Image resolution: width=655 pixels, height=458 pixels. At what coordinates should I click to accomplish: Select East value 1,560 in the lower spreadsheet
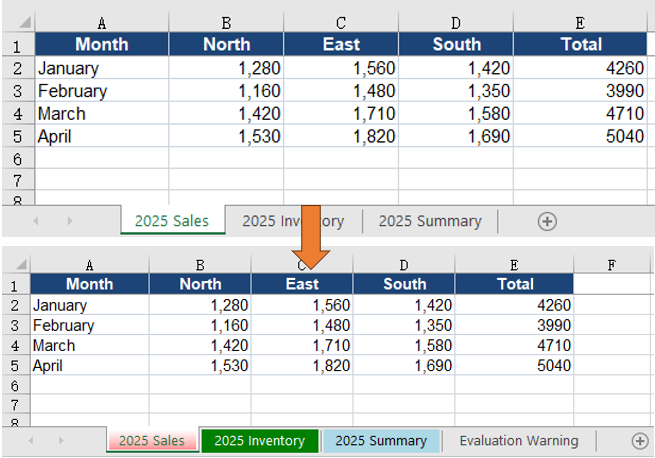tap(302, 305)
